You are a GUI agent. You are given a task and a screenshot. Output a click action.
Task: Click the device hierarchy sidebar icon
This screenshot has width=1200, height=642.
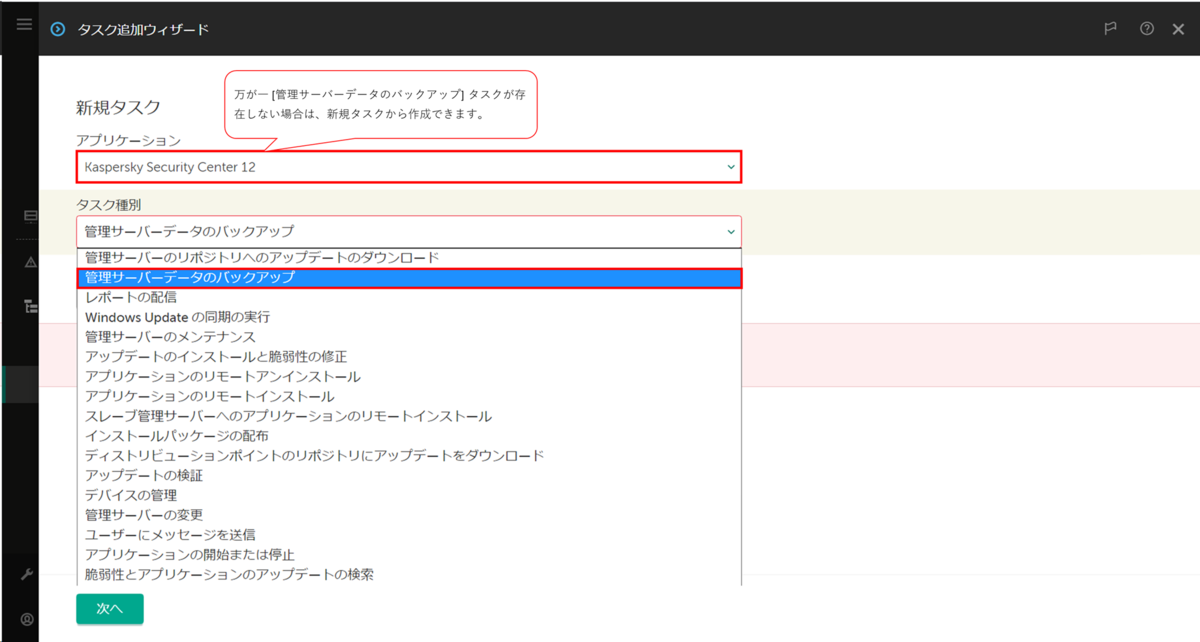point(30,306)
